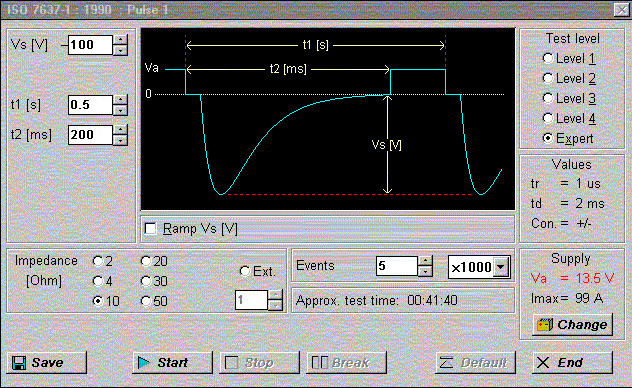Click the battery icon on Change button
This screenshot has height=388, width=632.
(x=545, y=324)
